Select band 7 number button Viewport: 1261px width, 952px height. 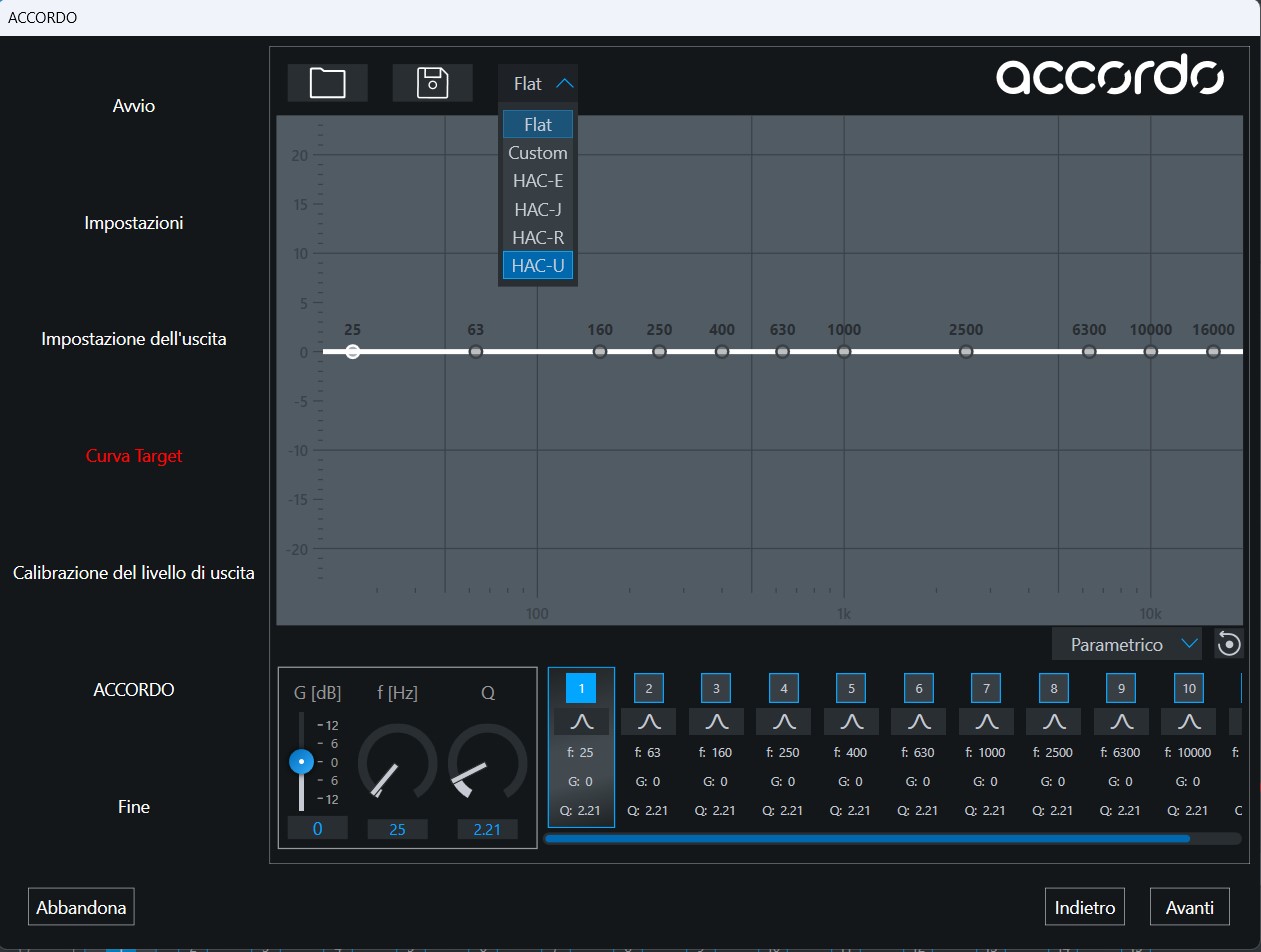pos(986,688)
